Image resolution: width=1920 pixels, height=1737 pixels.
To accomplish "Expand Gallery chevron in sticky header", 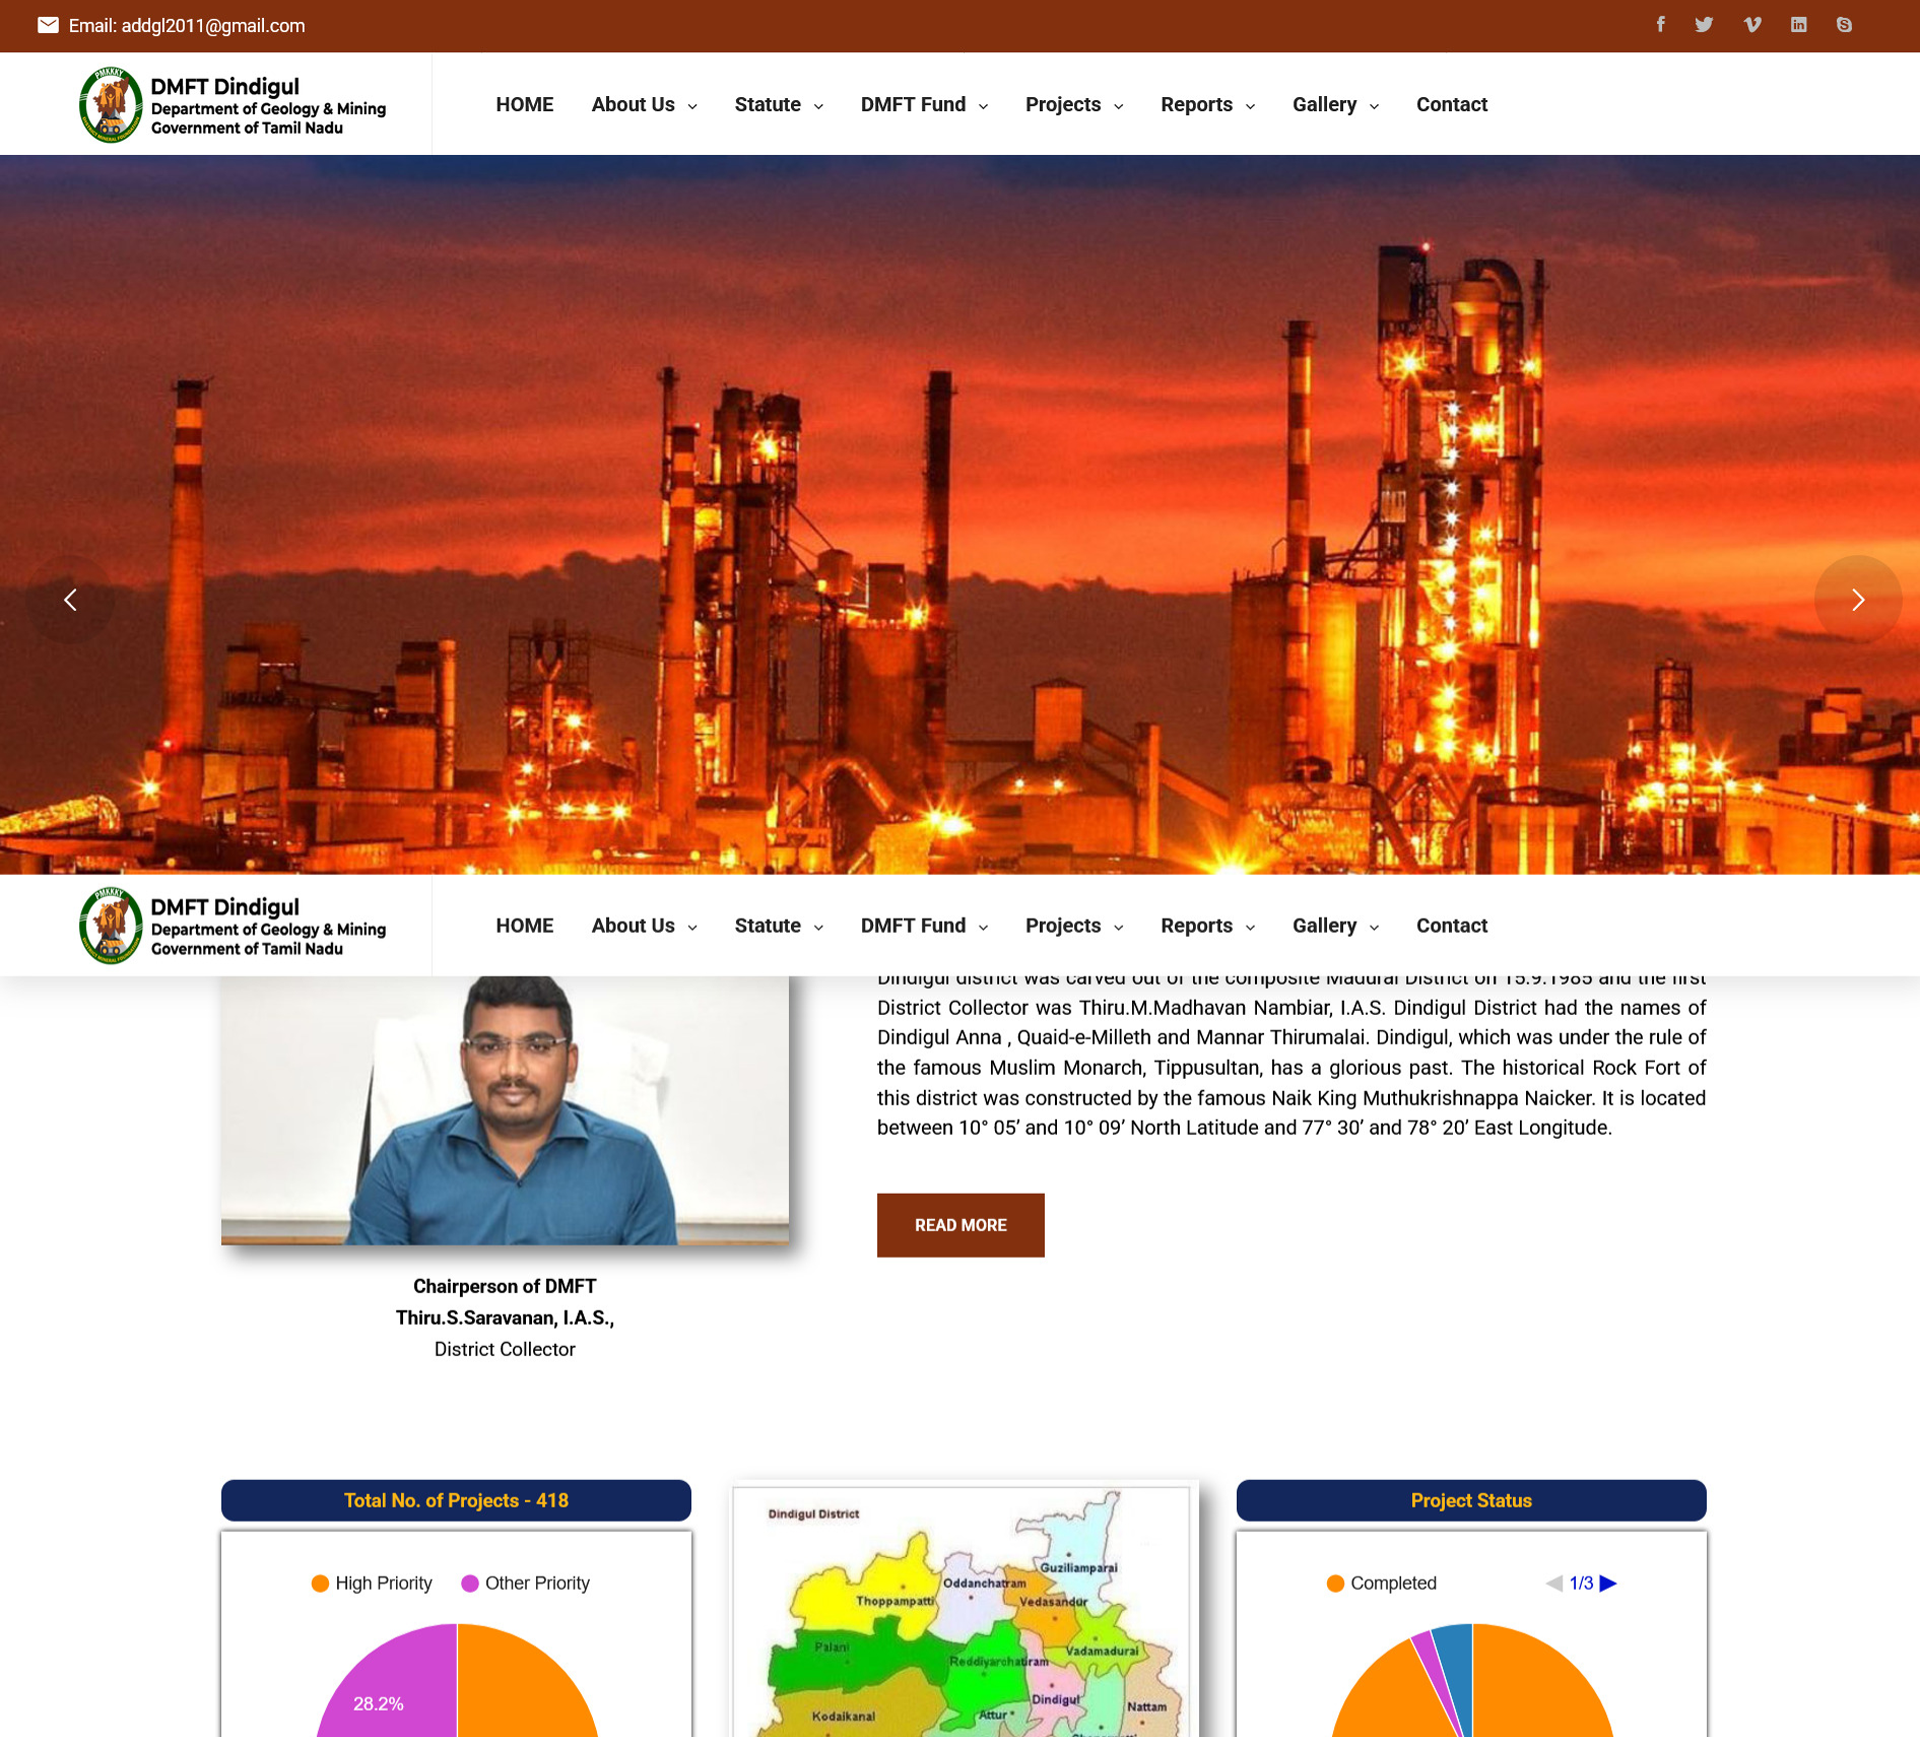I will click(1374, 928).
